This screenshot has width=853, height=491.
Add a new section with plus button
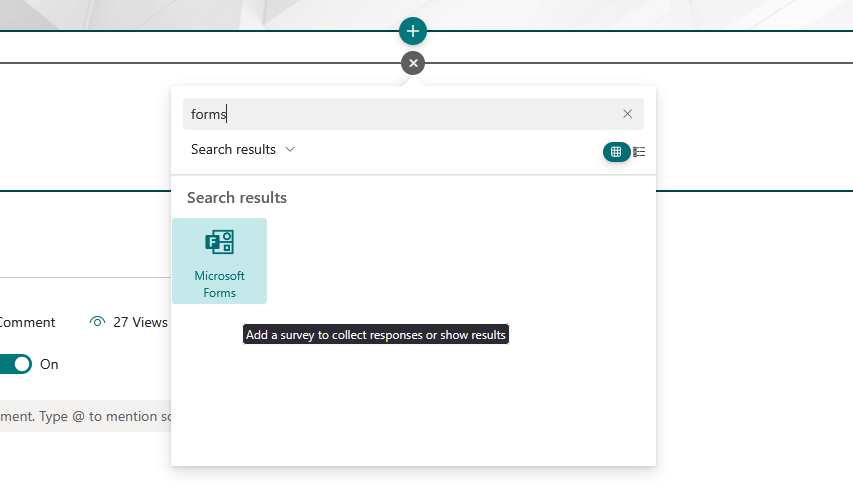(412, 31)
